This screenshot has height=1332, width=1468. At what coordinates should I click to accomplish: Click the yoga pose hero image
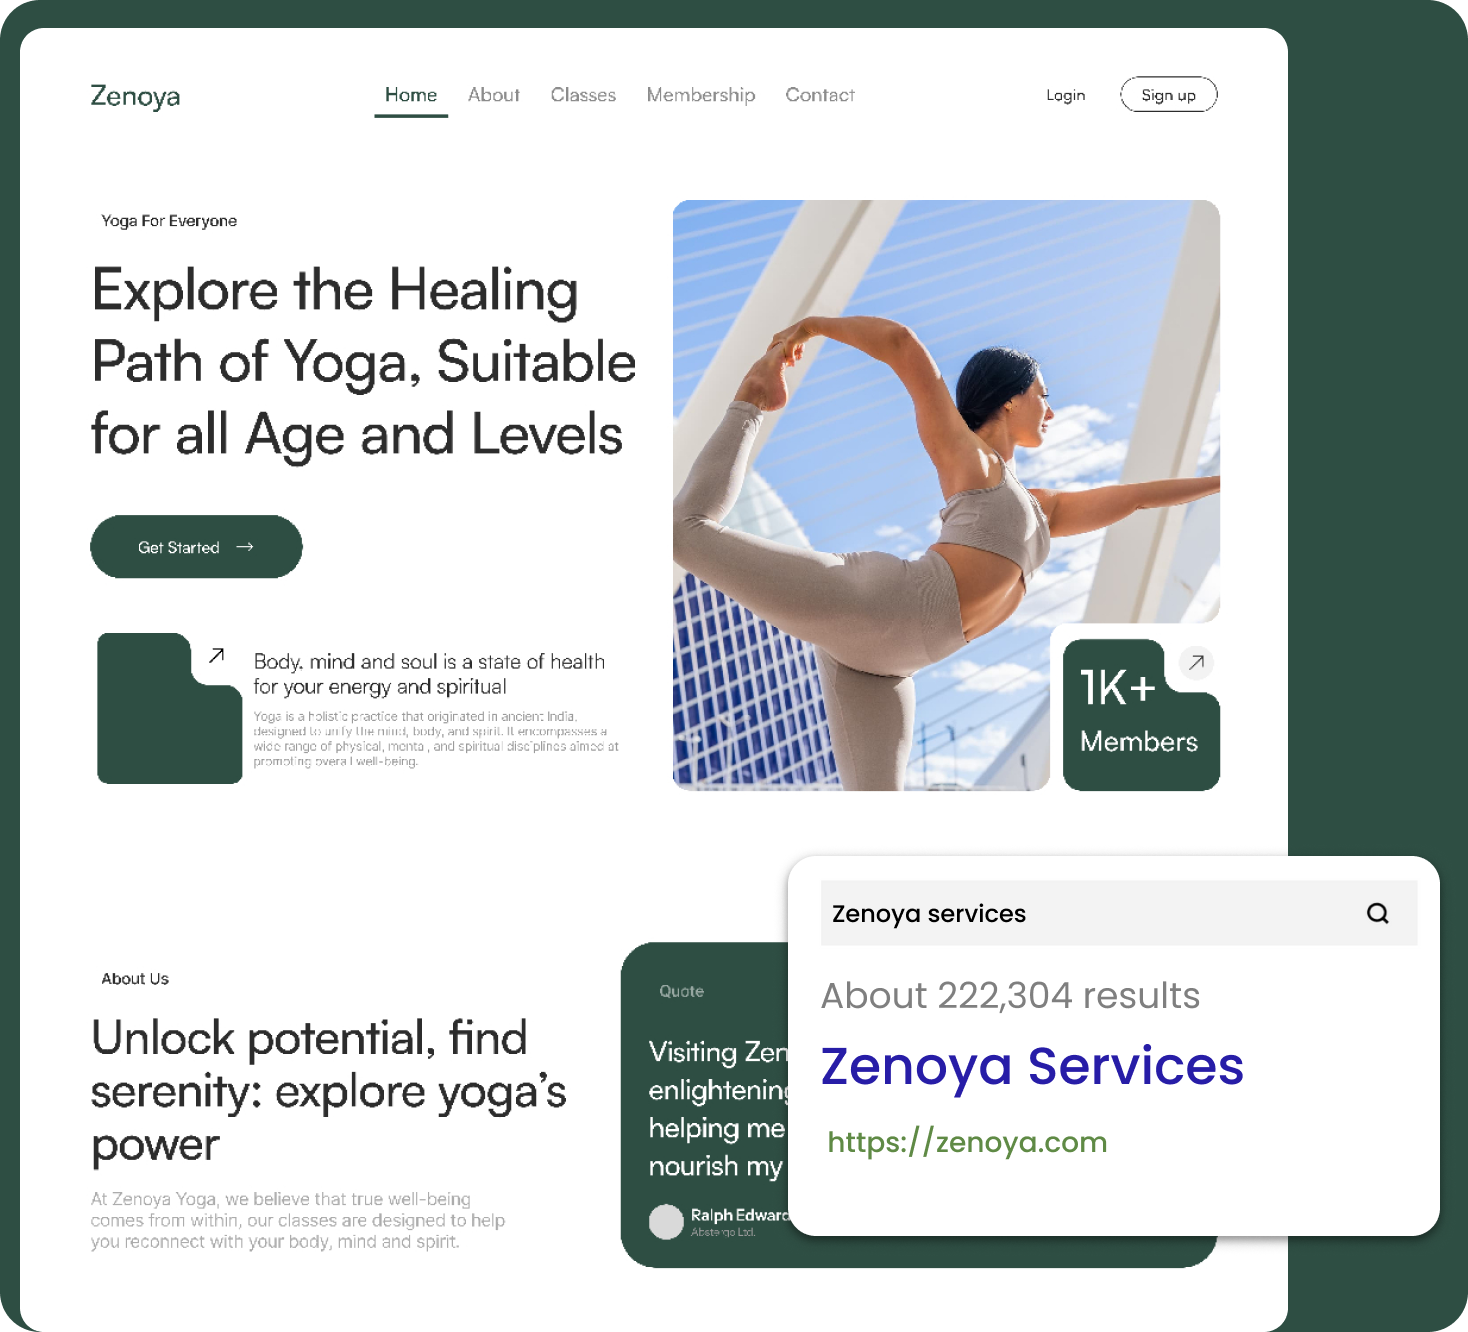pyautogui.click(x=946, y=495)
